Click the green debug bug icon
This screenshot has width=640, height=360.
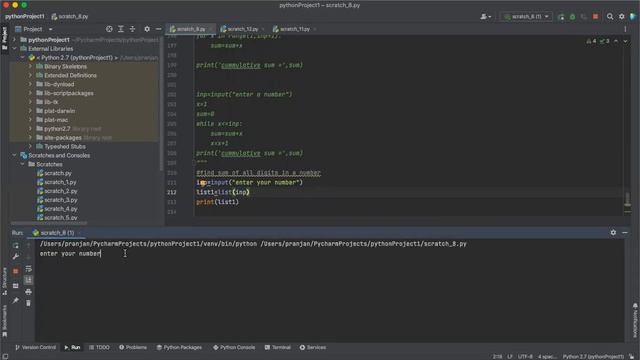pos(572,17)
